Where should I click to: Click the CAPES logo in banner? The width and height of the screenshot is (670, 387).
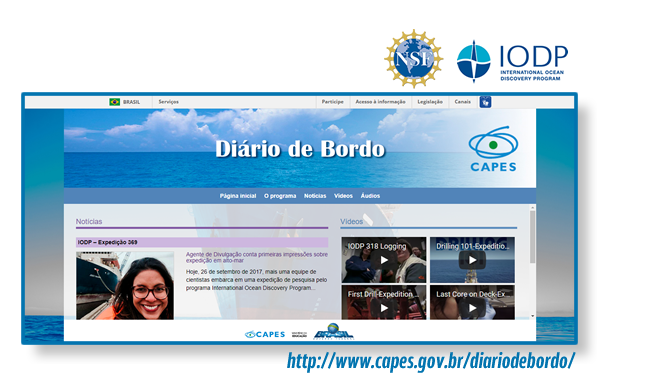tap(493, 149)
